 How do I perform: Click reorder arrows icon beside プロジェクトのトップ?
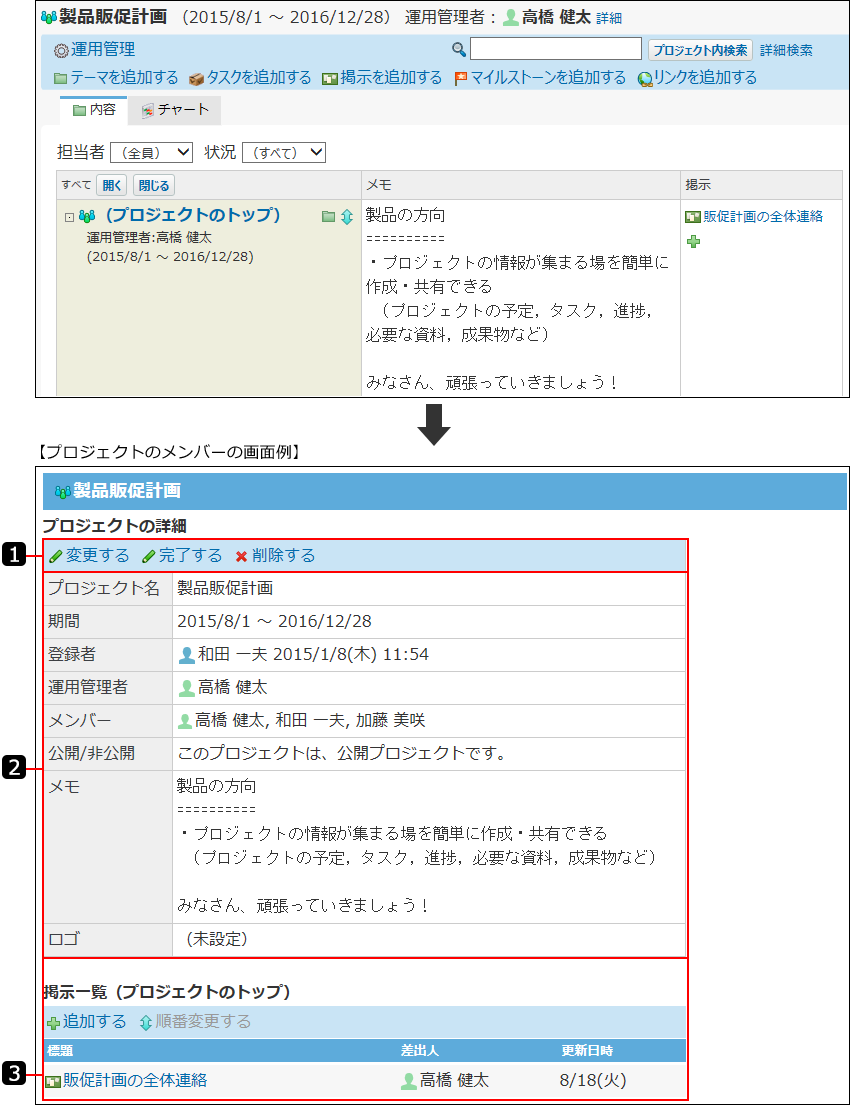(x=346, y=216)
